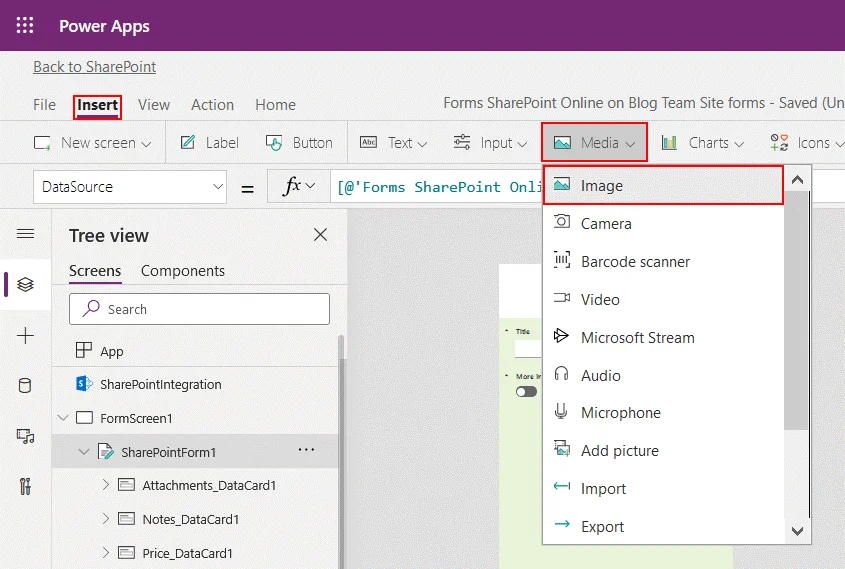Image resolution: width=845 pixels, height=569 pixels.
Task: Choose Barcode scanner from Media menu
Action: point(635,262)
